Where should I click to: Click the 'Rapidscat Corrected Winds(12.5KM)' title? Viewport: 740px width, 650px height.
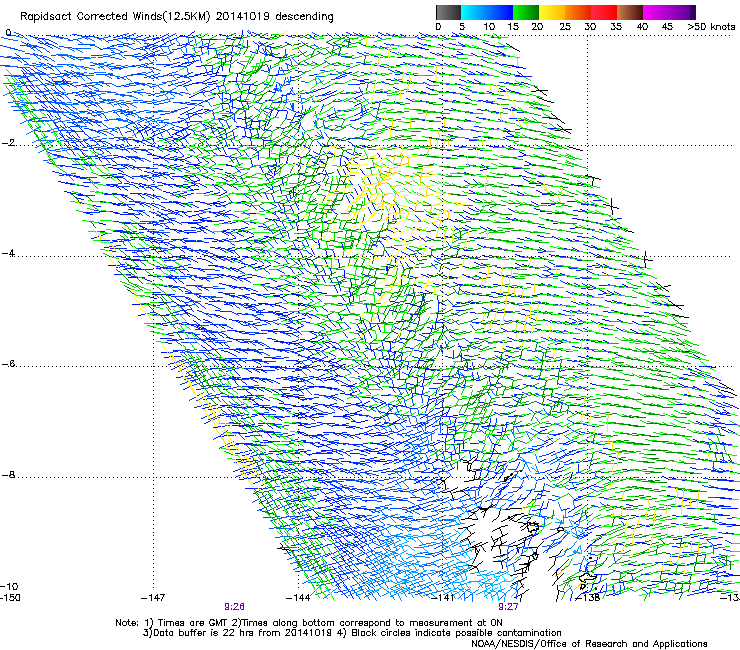click(x=115, y=17)
